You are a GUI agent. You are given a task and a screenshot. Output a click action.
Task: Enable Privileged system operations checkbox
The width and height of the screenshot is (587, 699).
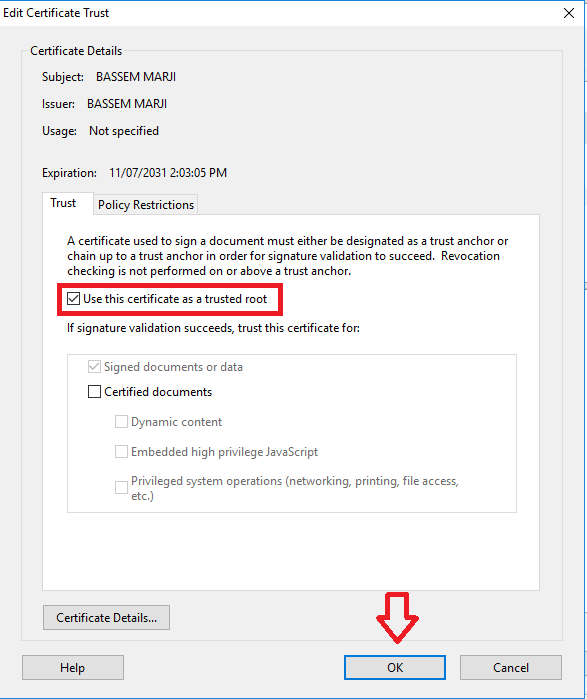pos(121,487)
